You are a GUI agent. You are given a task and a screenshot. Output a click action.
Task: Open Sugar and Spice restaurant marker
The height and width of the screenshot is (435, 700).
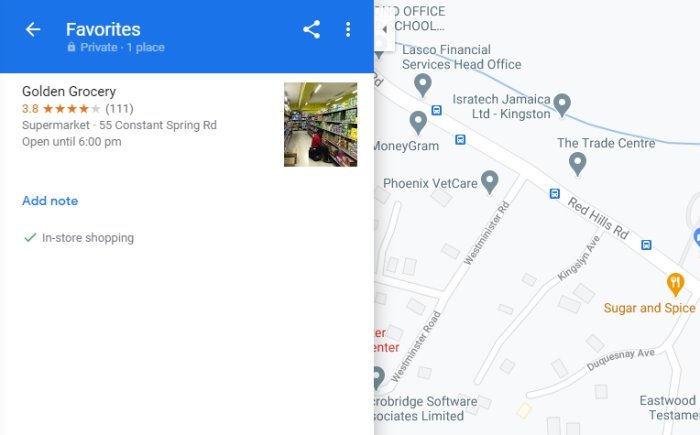point(675,284)
